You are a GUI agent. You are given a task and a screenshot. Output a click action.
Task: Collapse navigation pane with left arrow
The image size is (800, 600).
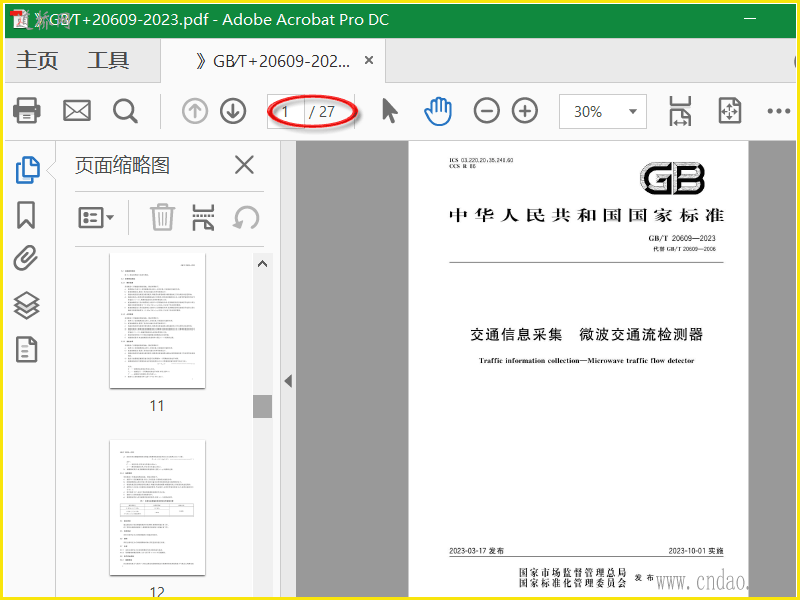pos(288,381)
